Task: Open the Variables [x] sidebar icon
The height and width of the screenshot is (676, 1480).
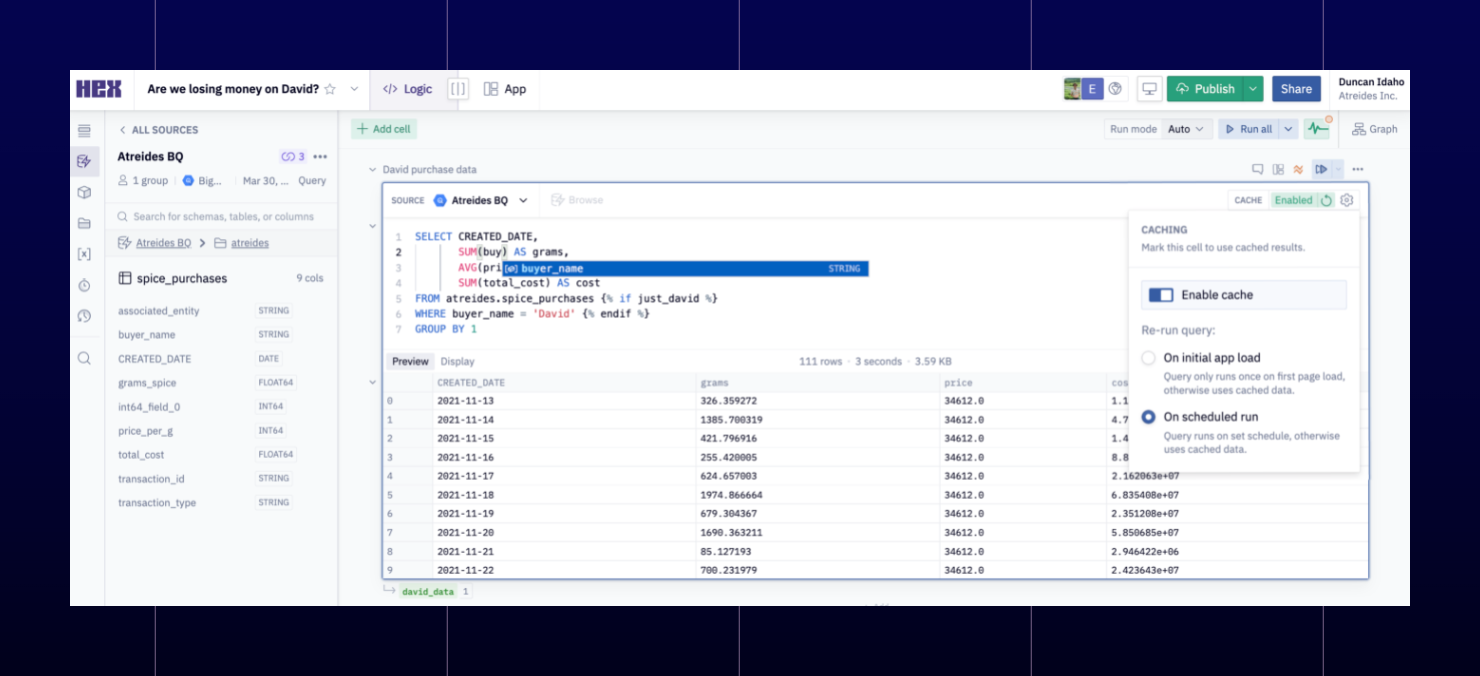Action: point(84,254)
